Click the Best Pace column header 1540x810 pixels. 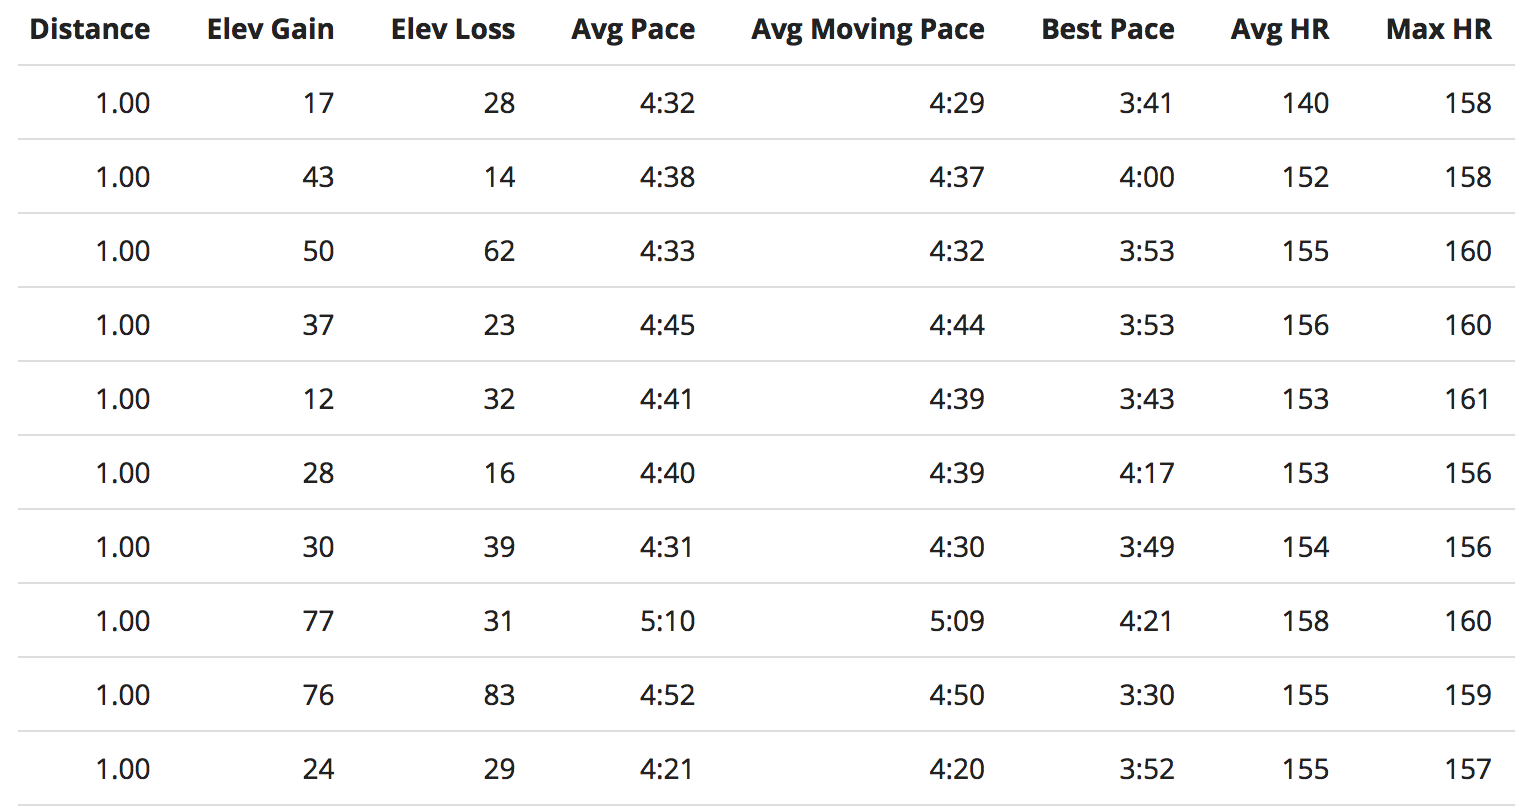point(1108,30)
